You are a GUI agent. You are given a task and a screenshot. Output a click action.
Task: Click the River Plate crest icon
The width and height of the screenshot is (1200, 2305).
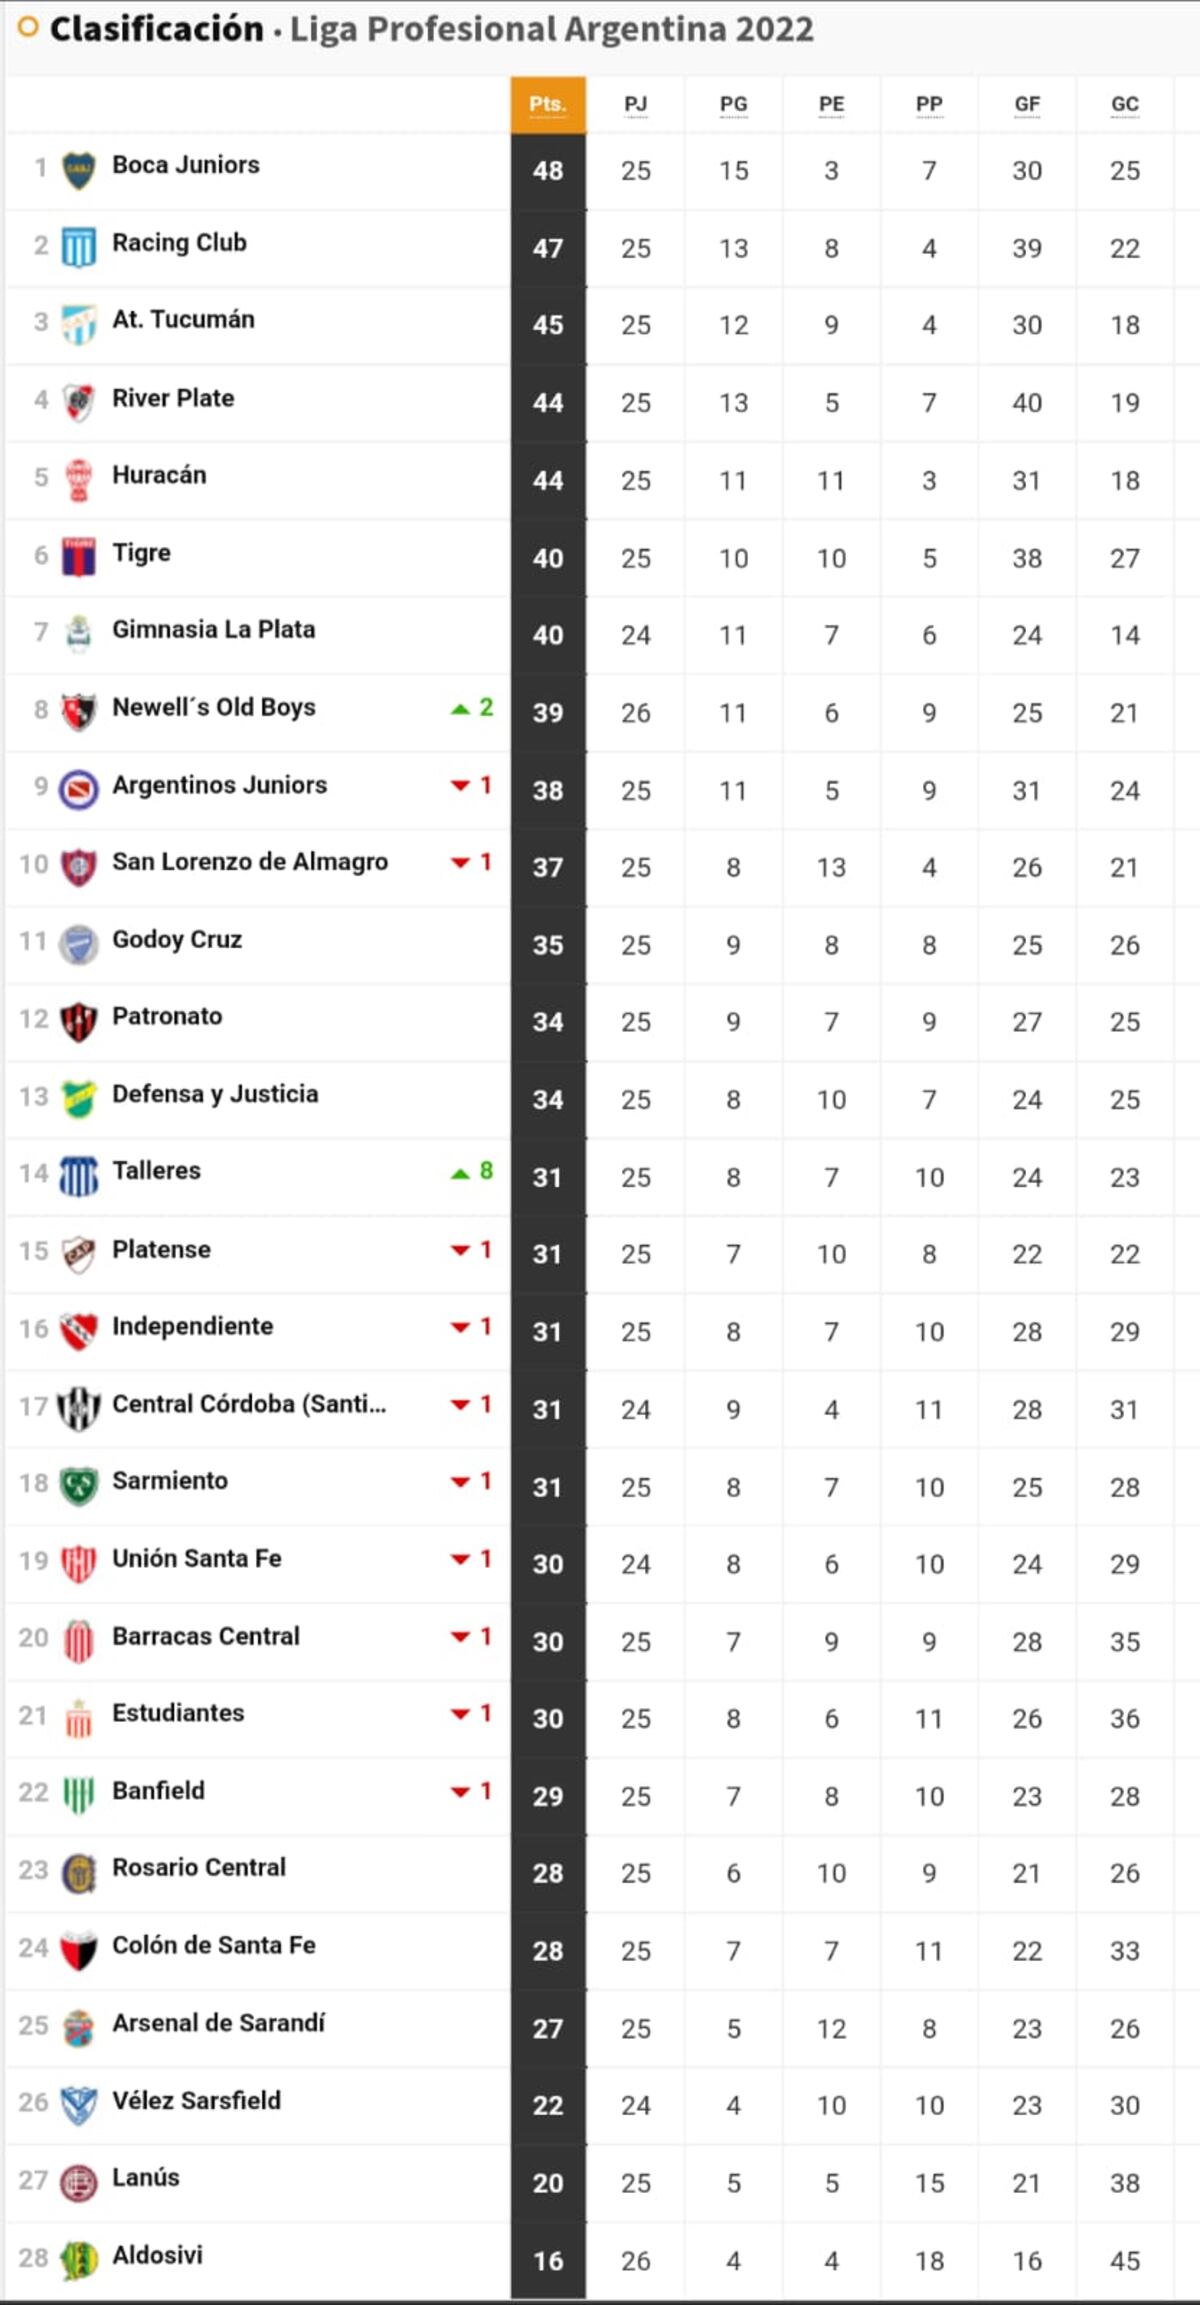coord(78,402)
